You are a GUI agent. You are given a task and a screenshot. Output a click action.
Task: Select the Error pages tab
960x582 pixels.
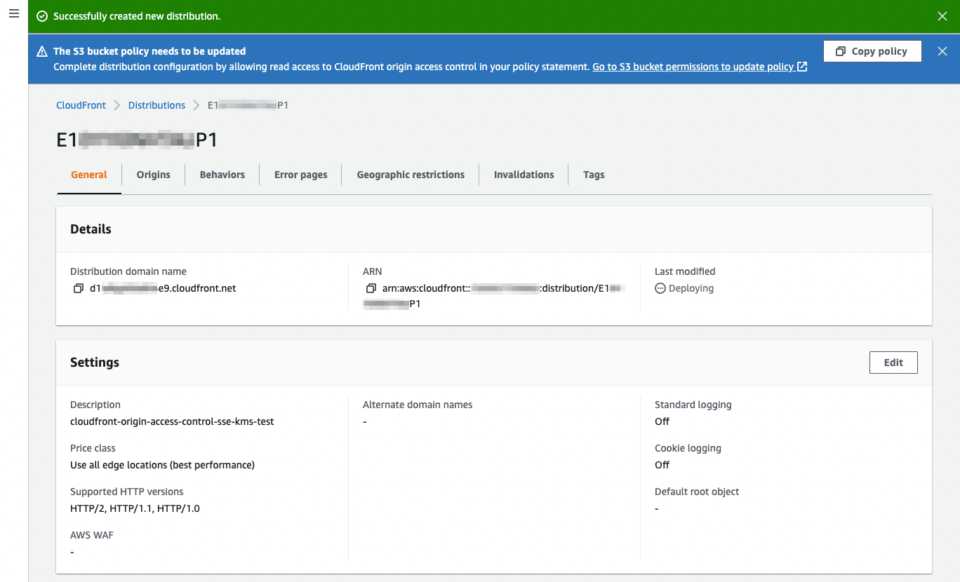point(300,174)
